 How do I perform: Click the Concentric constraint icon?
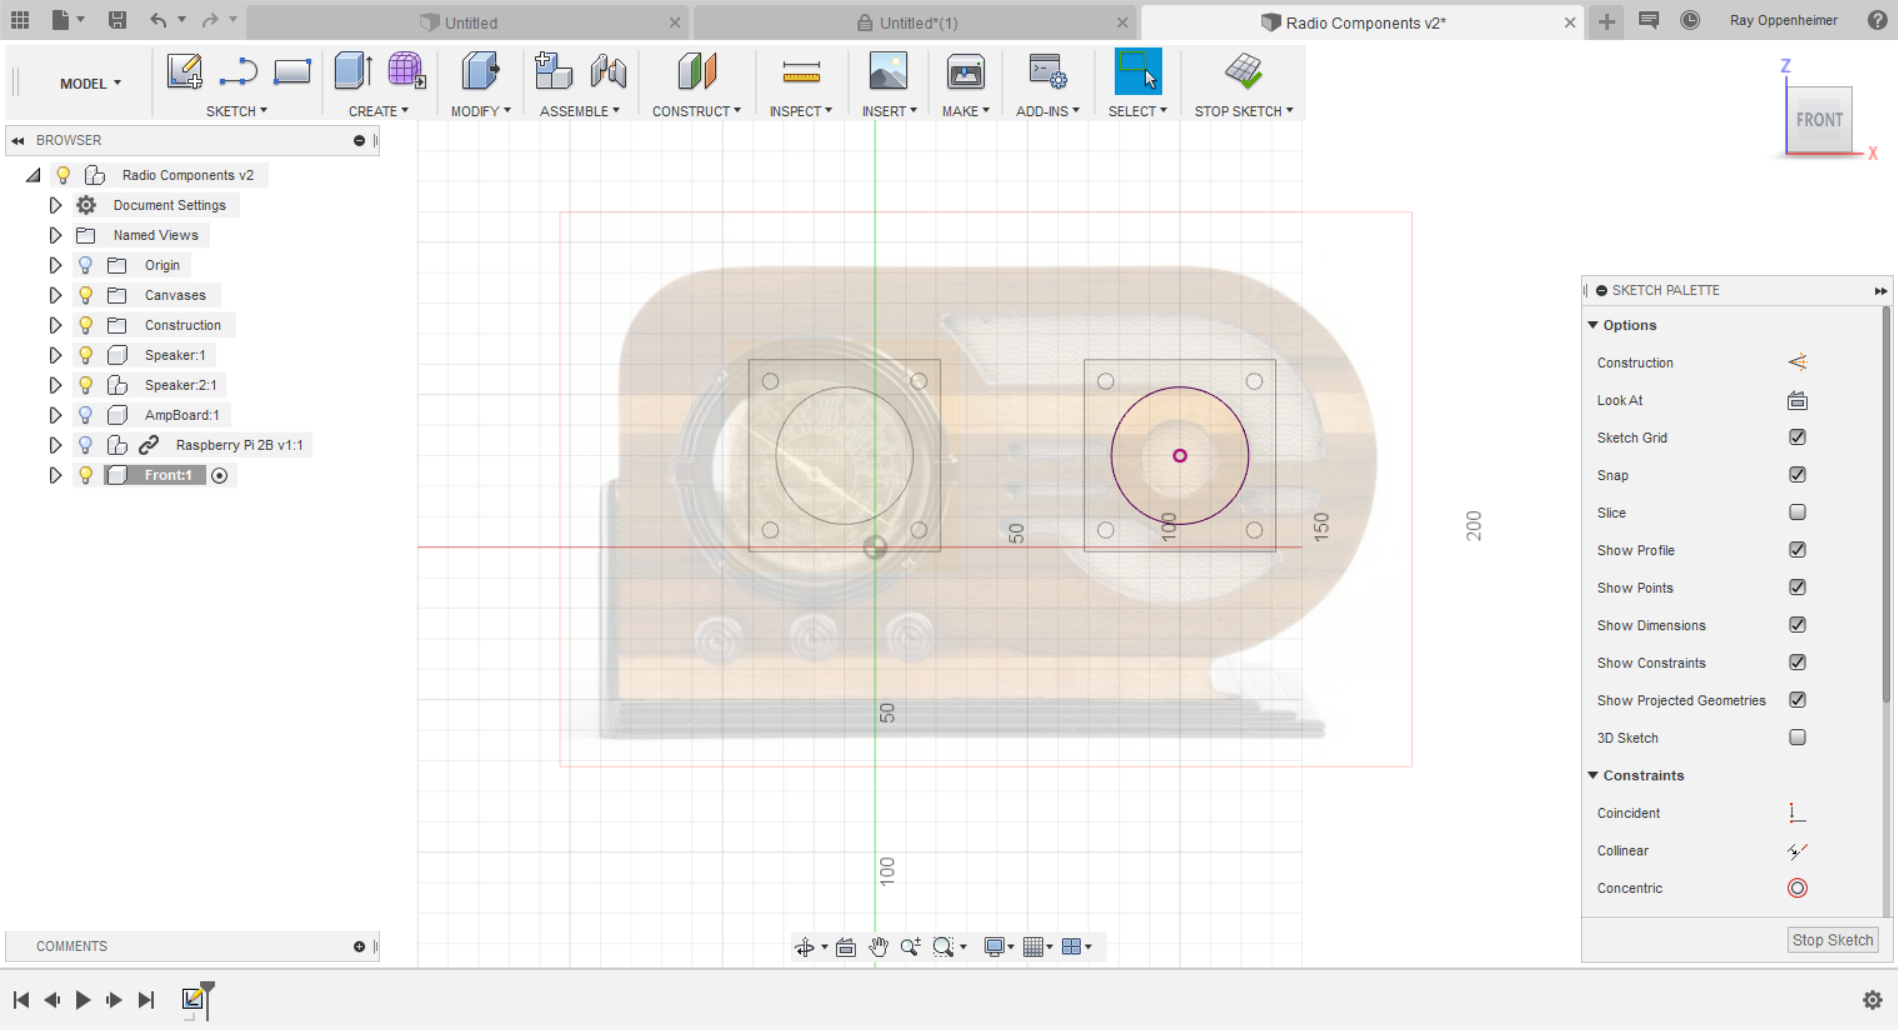(x=1797, y=888)
